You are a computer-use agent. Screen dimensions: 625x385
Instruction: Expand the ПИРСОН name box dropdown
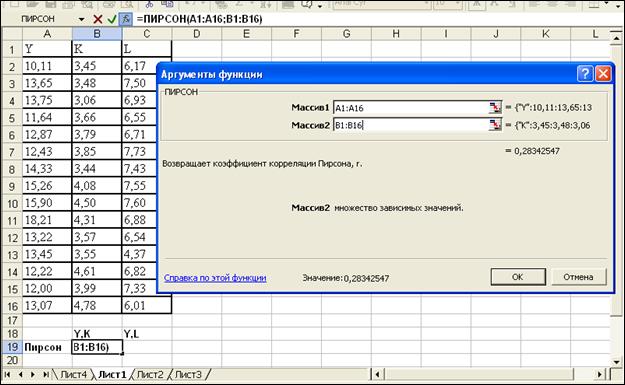pyautogui.click(x=81, y=19)
